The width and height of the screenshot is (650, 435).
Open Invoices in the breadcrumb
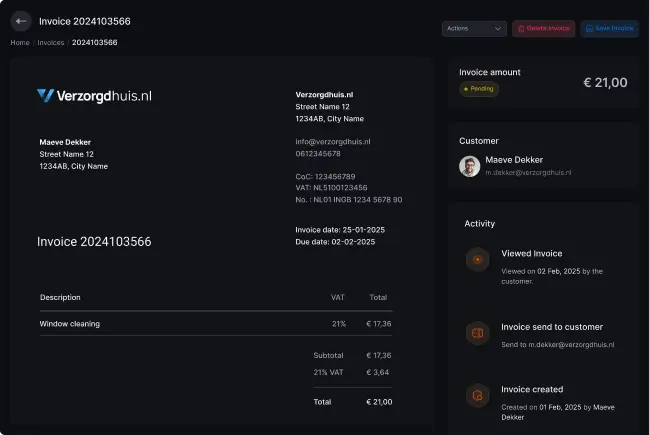coord(51,43)
